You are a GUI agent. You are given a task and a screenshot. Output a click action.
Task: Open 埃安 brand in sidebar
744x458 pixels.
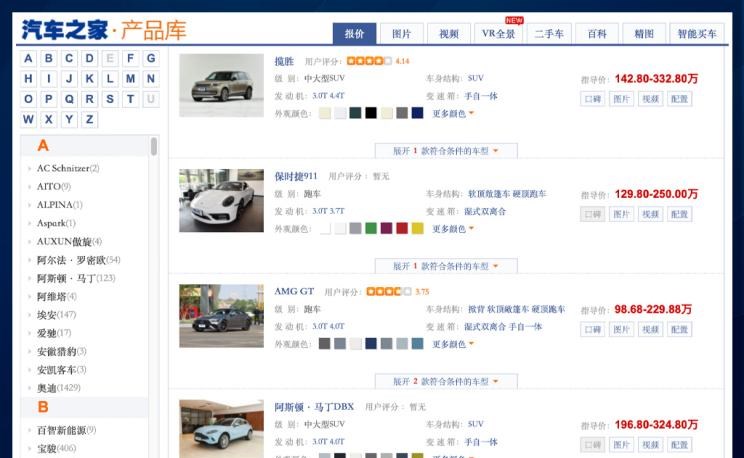pos(56,315)
